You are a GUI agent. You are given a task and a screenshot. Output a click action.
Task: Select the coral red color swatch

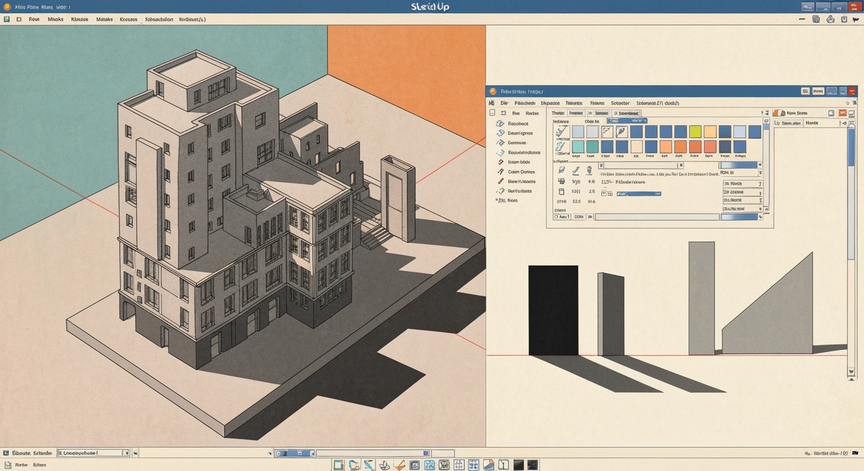point(710,147)
